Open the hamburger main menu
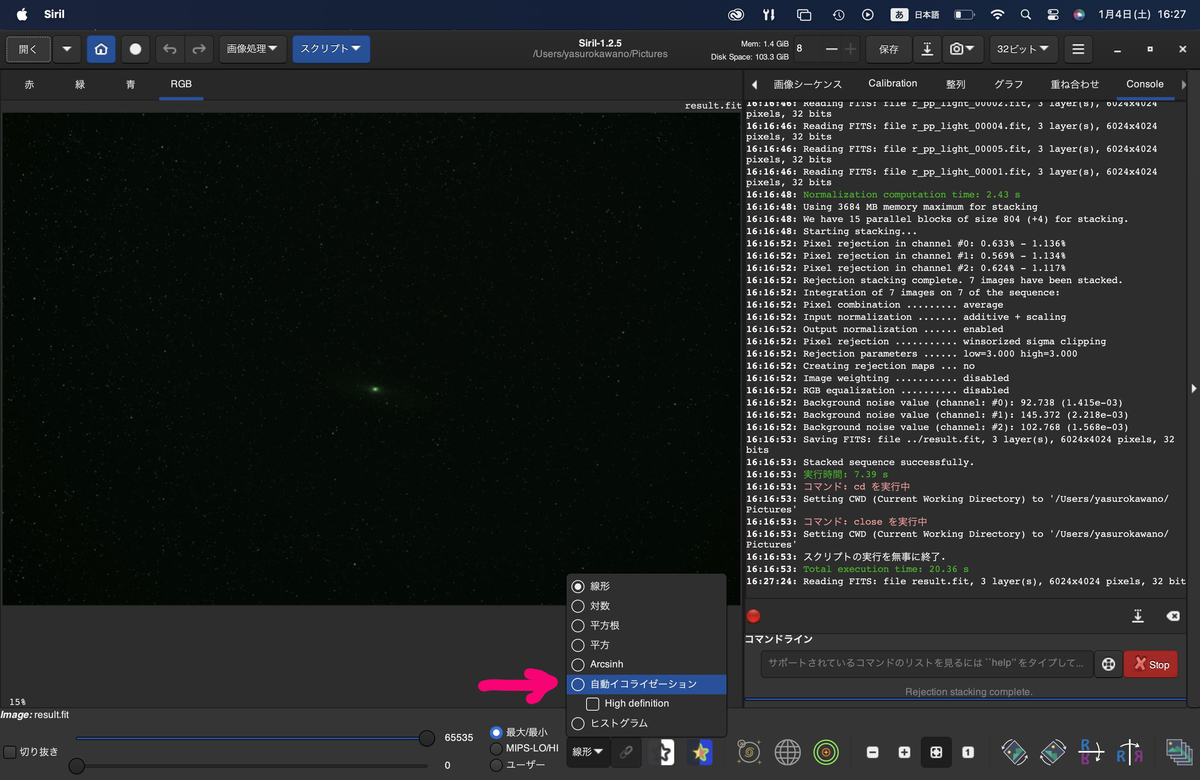 [x=1077, y=49]
